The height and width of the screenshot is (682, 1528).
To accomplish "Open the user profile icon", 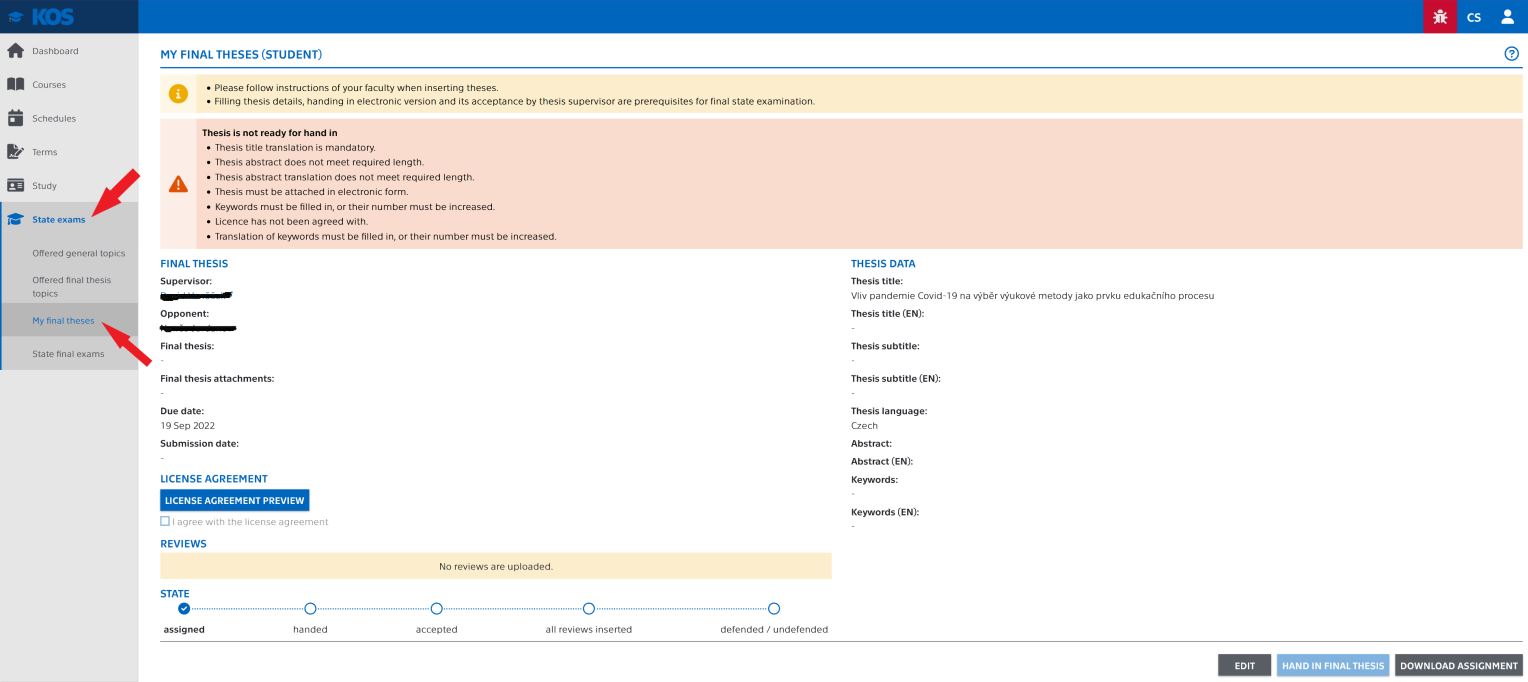I will point(1507,17).
